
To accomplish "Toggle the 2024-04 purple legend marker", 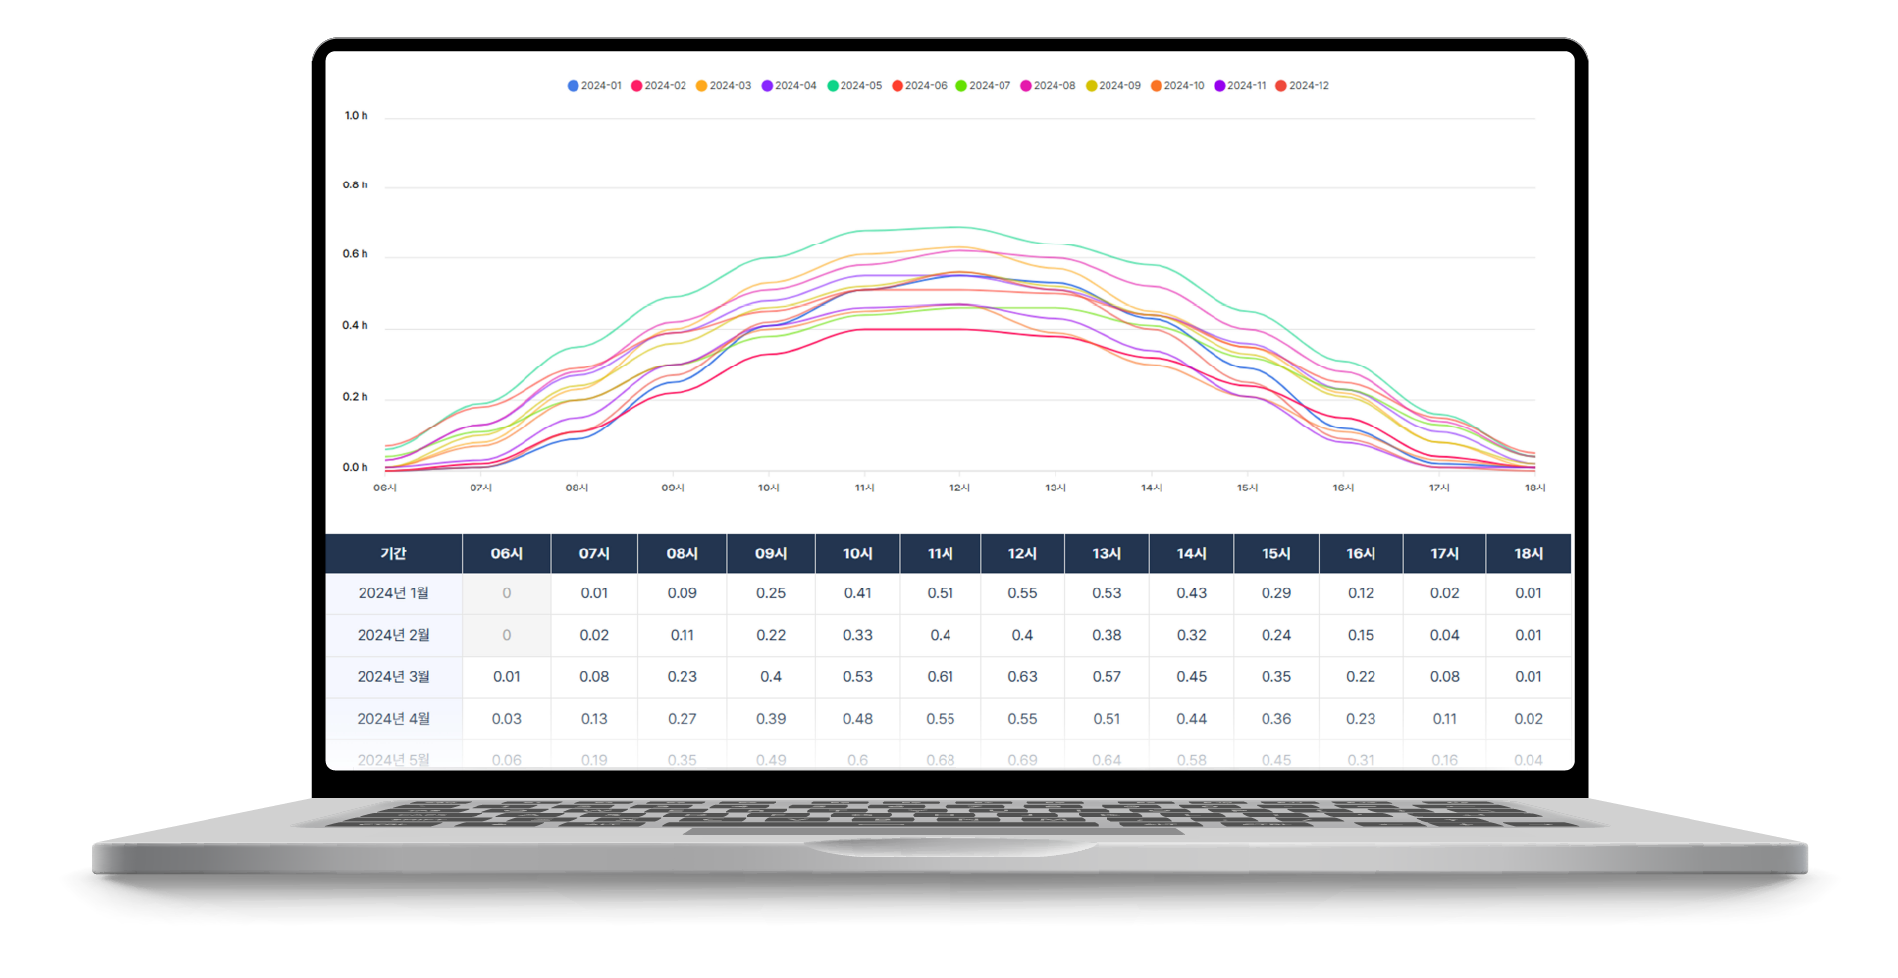I will pos(767,86).
